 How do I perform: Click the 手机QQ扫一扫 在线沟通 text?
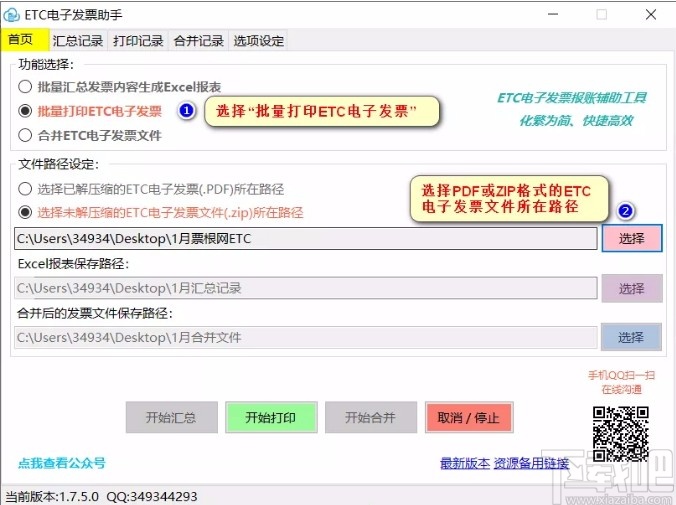tap(621, 382)
